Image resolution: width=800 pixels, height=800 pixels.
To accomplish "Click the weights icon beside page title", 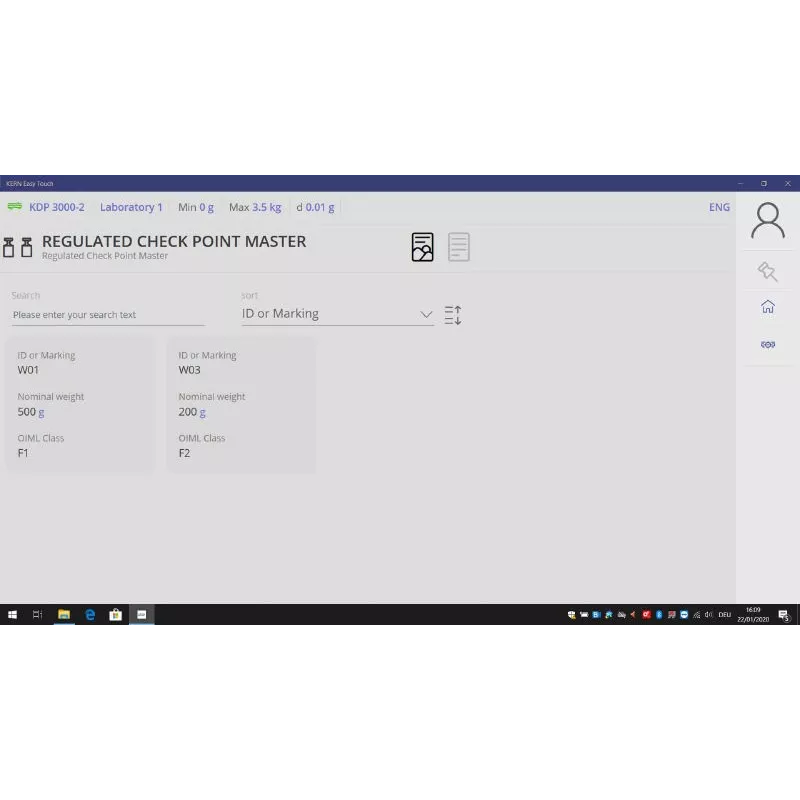I will click(x=18, y=247).
